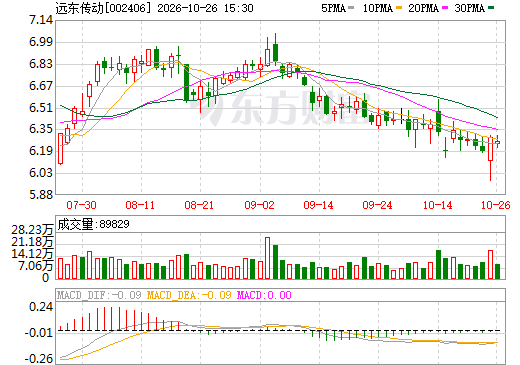Select the 08-21 date label
This screenshot has width=520, height=365.
pos(199,205)
